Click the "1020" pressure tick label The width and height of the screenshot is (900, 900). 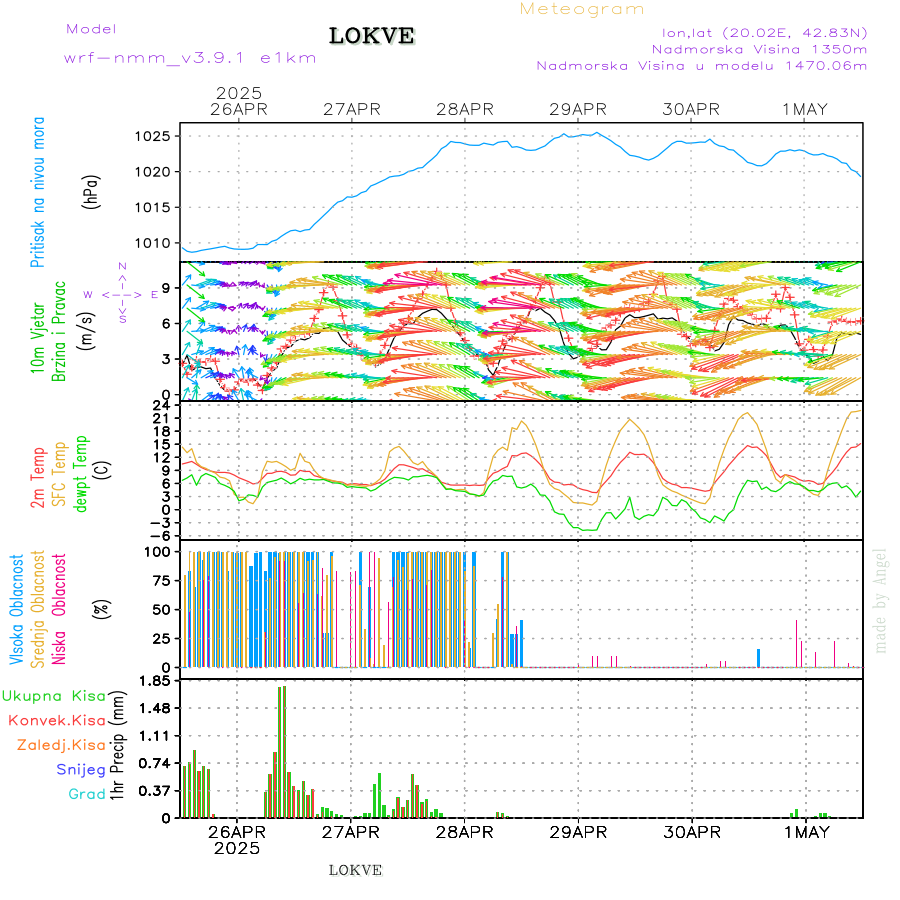click(x=153, y=172)
